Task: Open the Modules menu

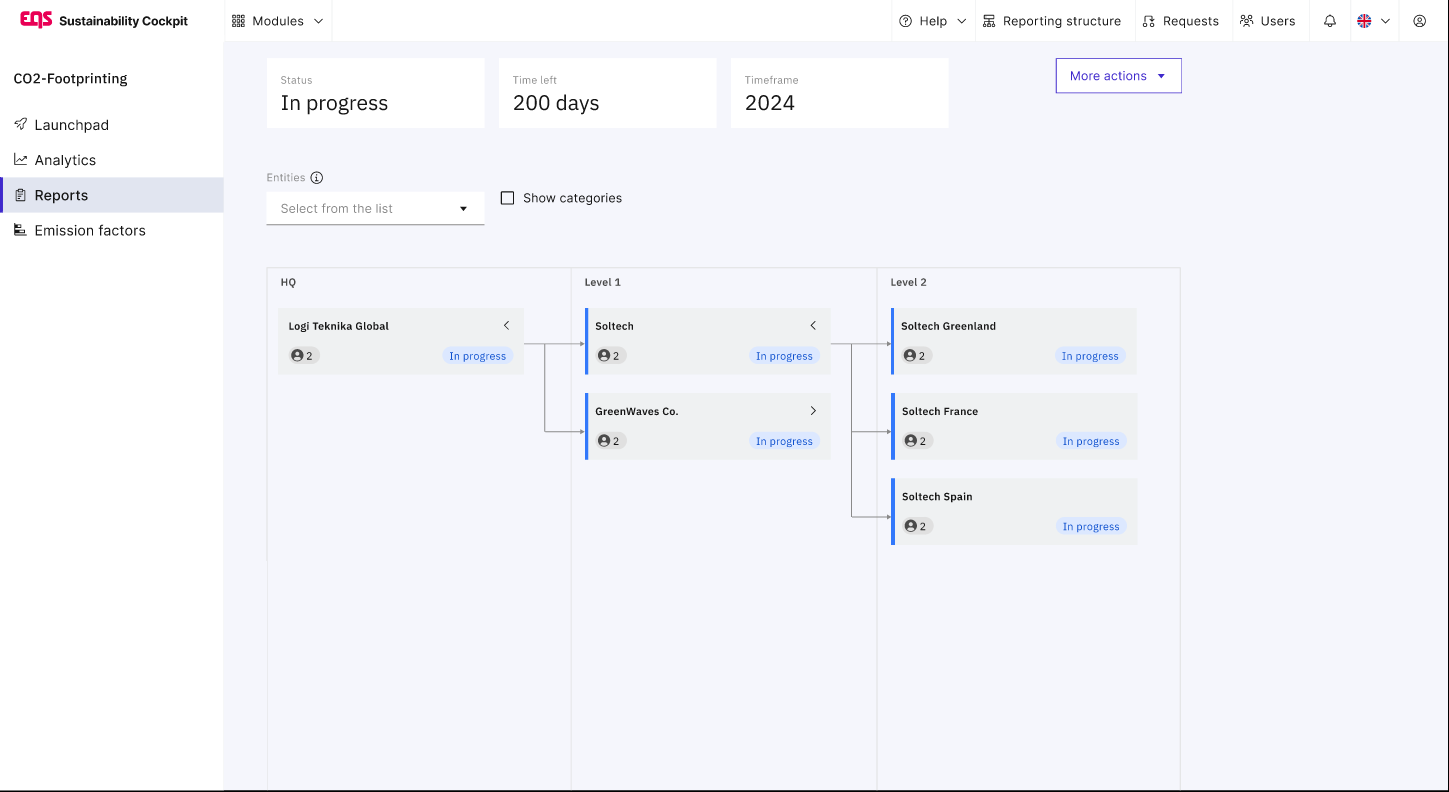Action: point(278,21)
